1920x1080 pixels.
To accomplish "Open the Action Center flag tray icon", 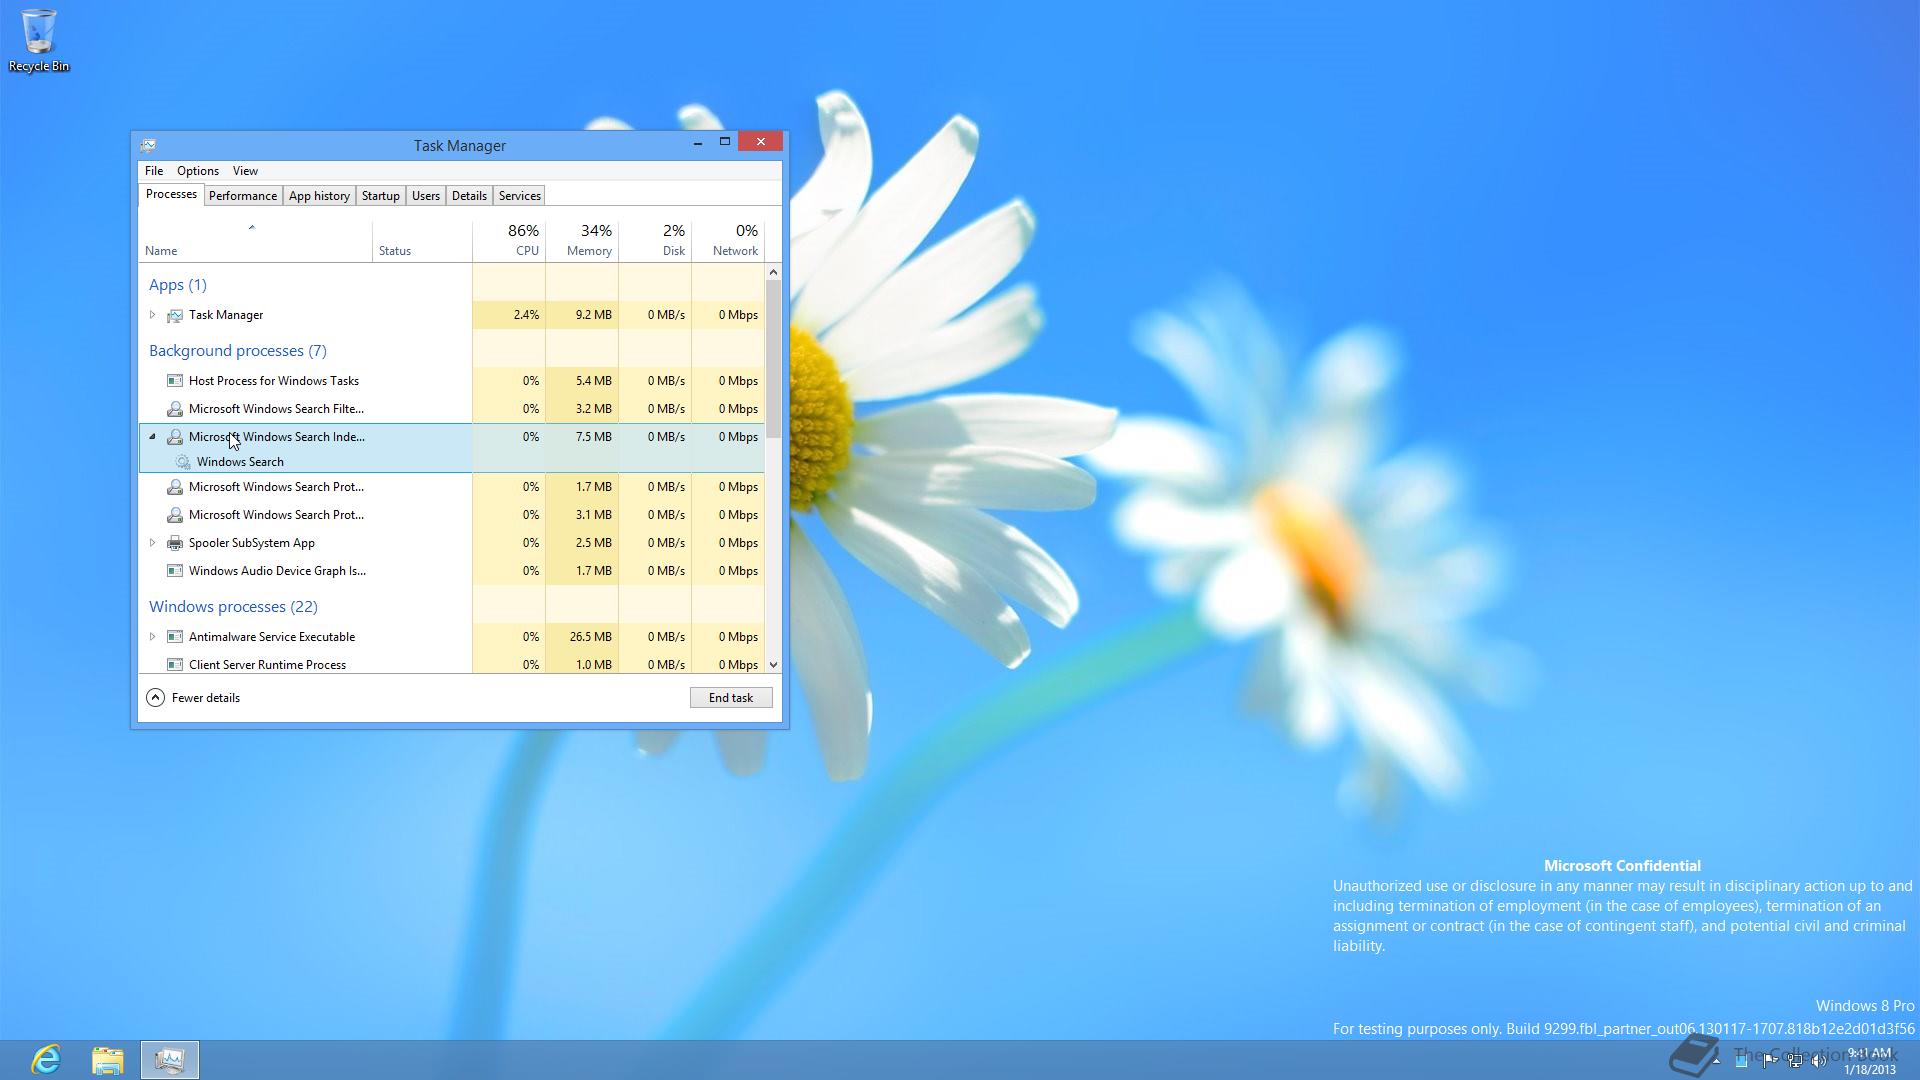I will [x=1770, y=1060].
